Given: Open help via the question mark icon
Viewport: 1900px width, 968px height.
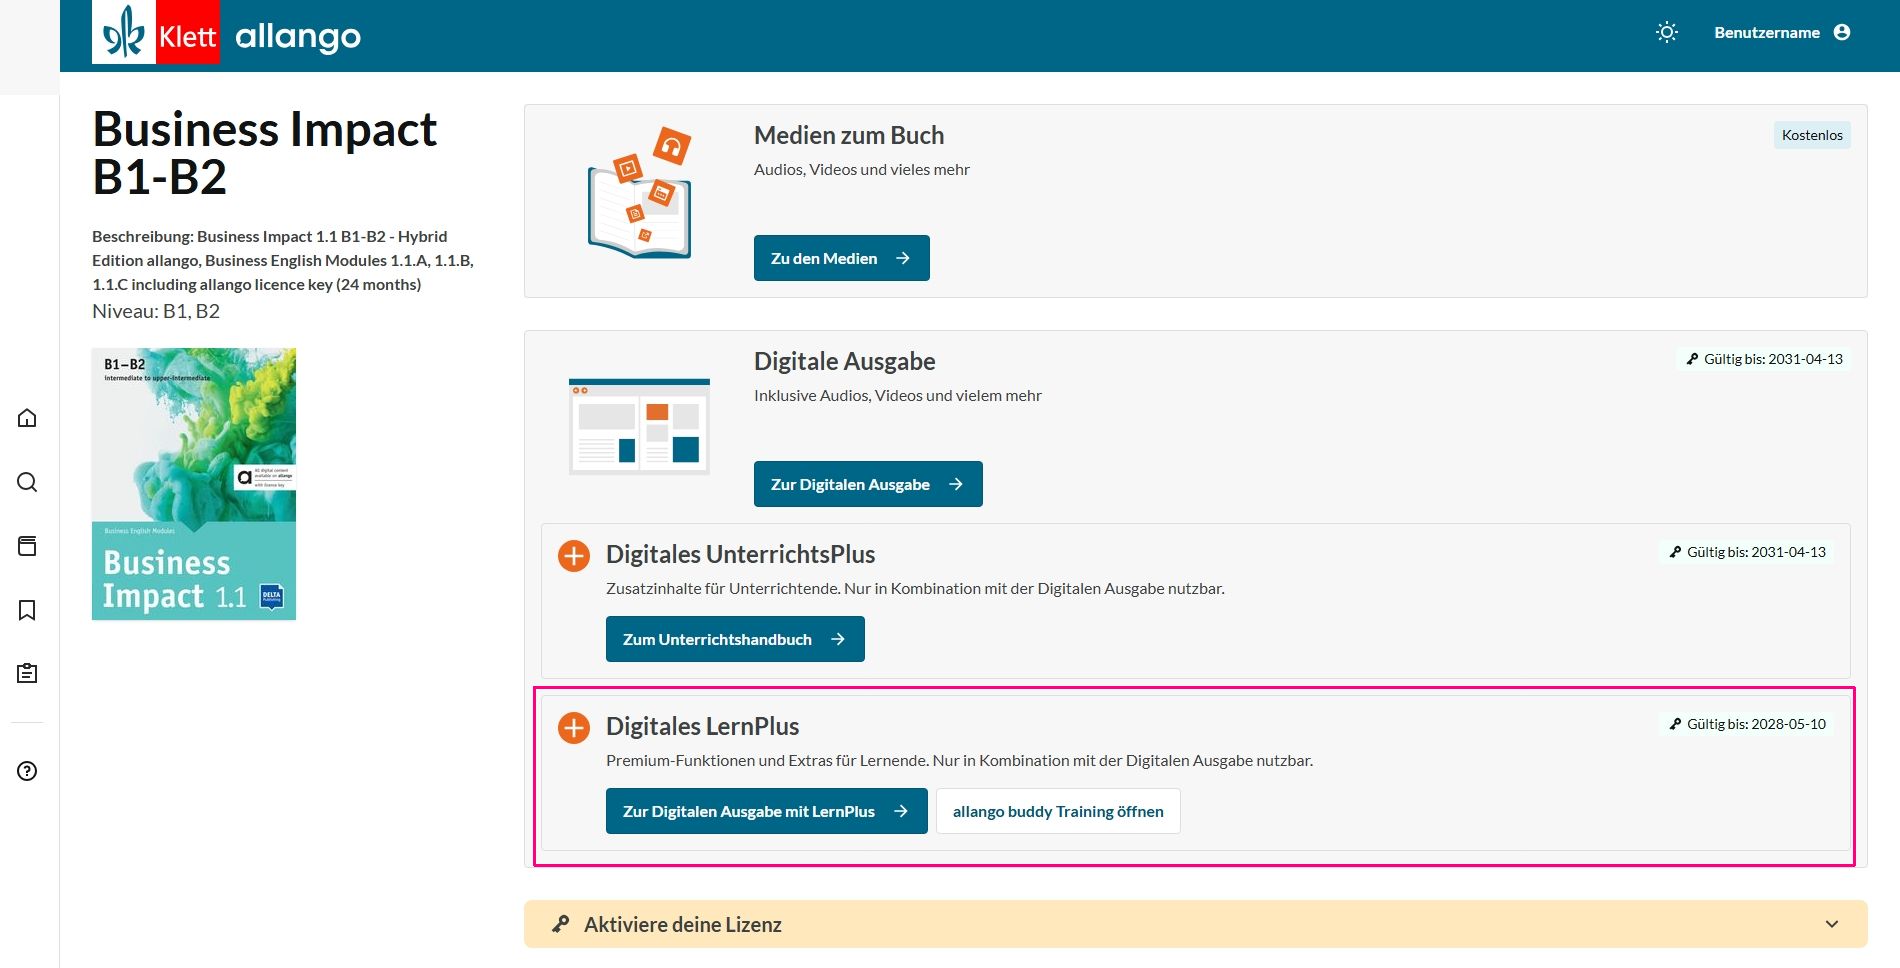Looking at the screenshot, I should pos(27,771).
